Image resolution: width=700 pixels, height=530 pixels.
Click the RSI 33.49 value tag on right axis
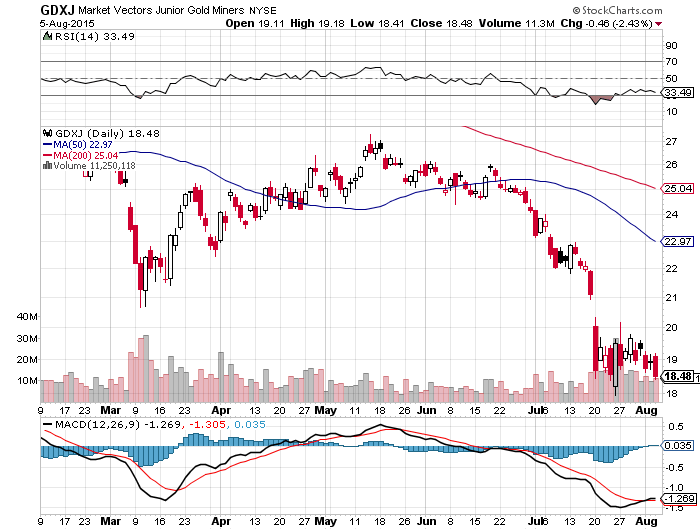(x=677, y=92)
